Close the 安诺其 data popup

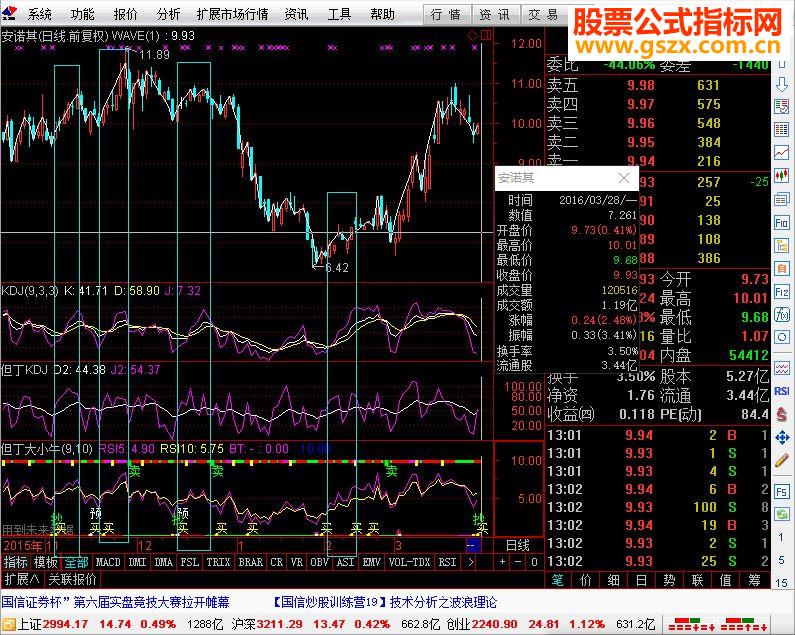click(x=624, y=178)
